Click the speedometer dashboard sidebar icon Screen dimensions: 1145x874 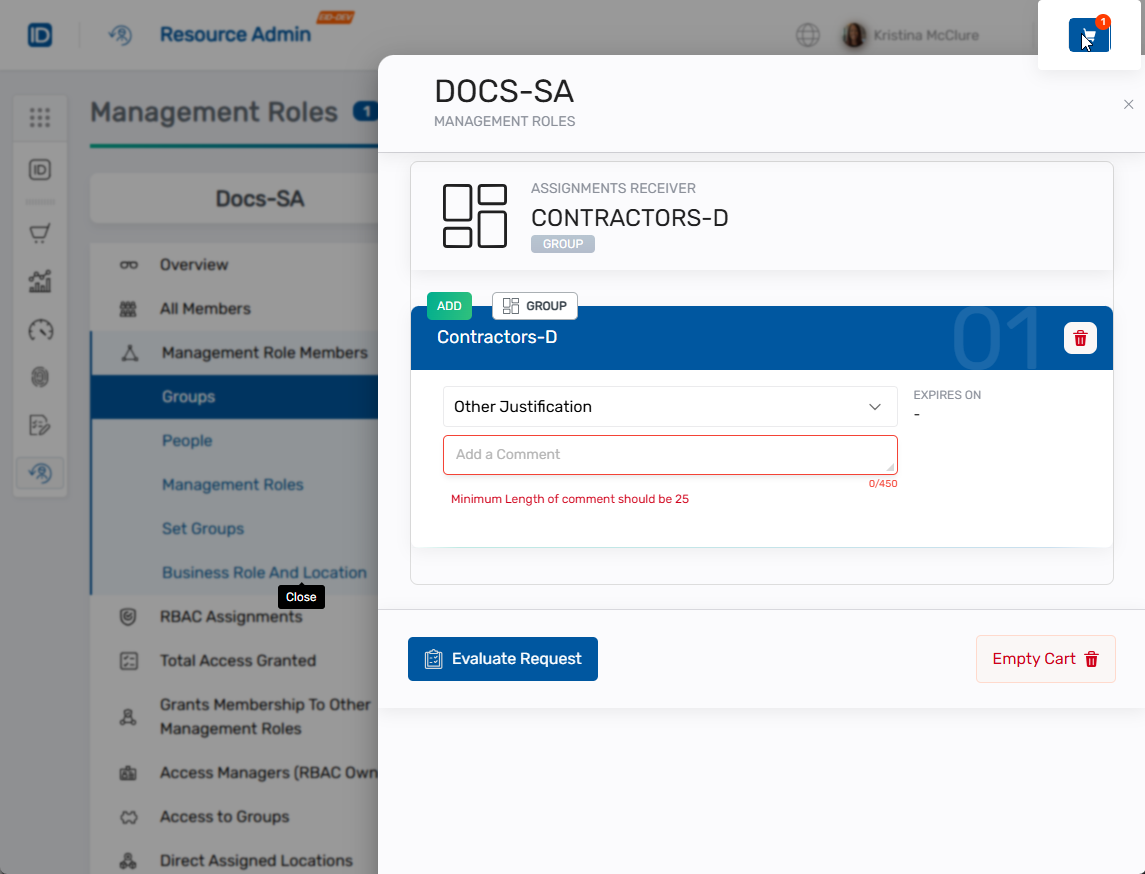(40, 330)
